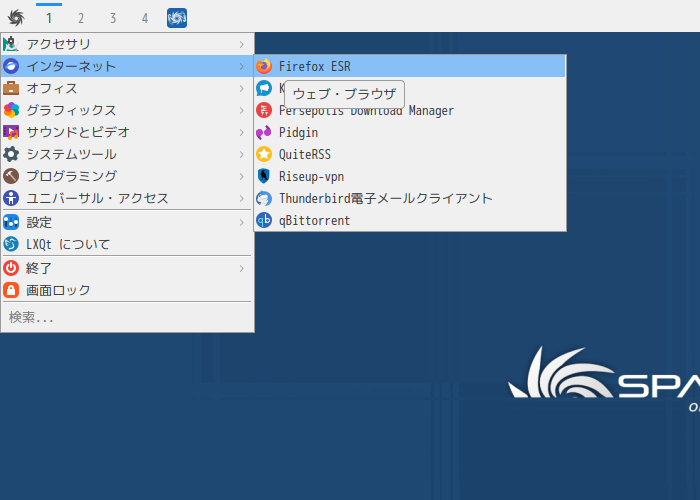Expand the グラフィックス submenu arrow
Screen dimensions: 700x500
click(242, 110)
